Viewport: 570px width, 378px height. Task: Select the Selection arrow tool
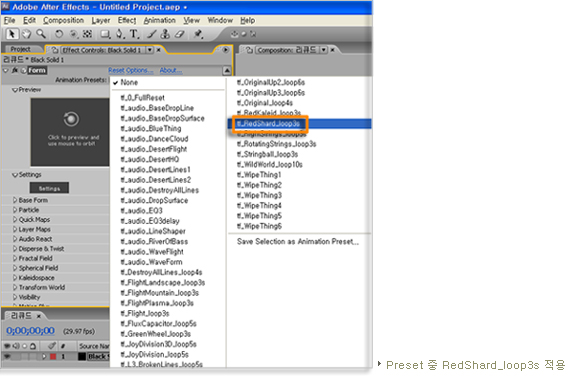point(11,34)
